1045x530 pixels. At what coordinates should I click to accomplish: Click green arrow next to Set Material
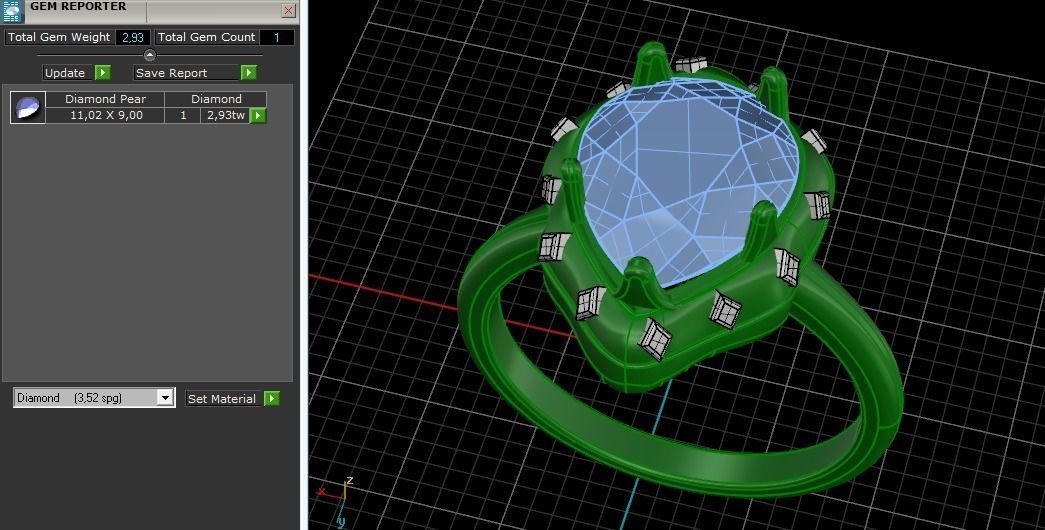click(272, 399)
